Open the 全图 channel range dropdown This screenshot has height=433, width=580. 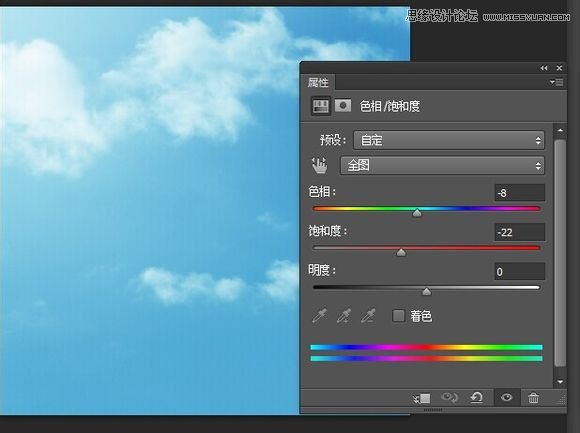442,165
